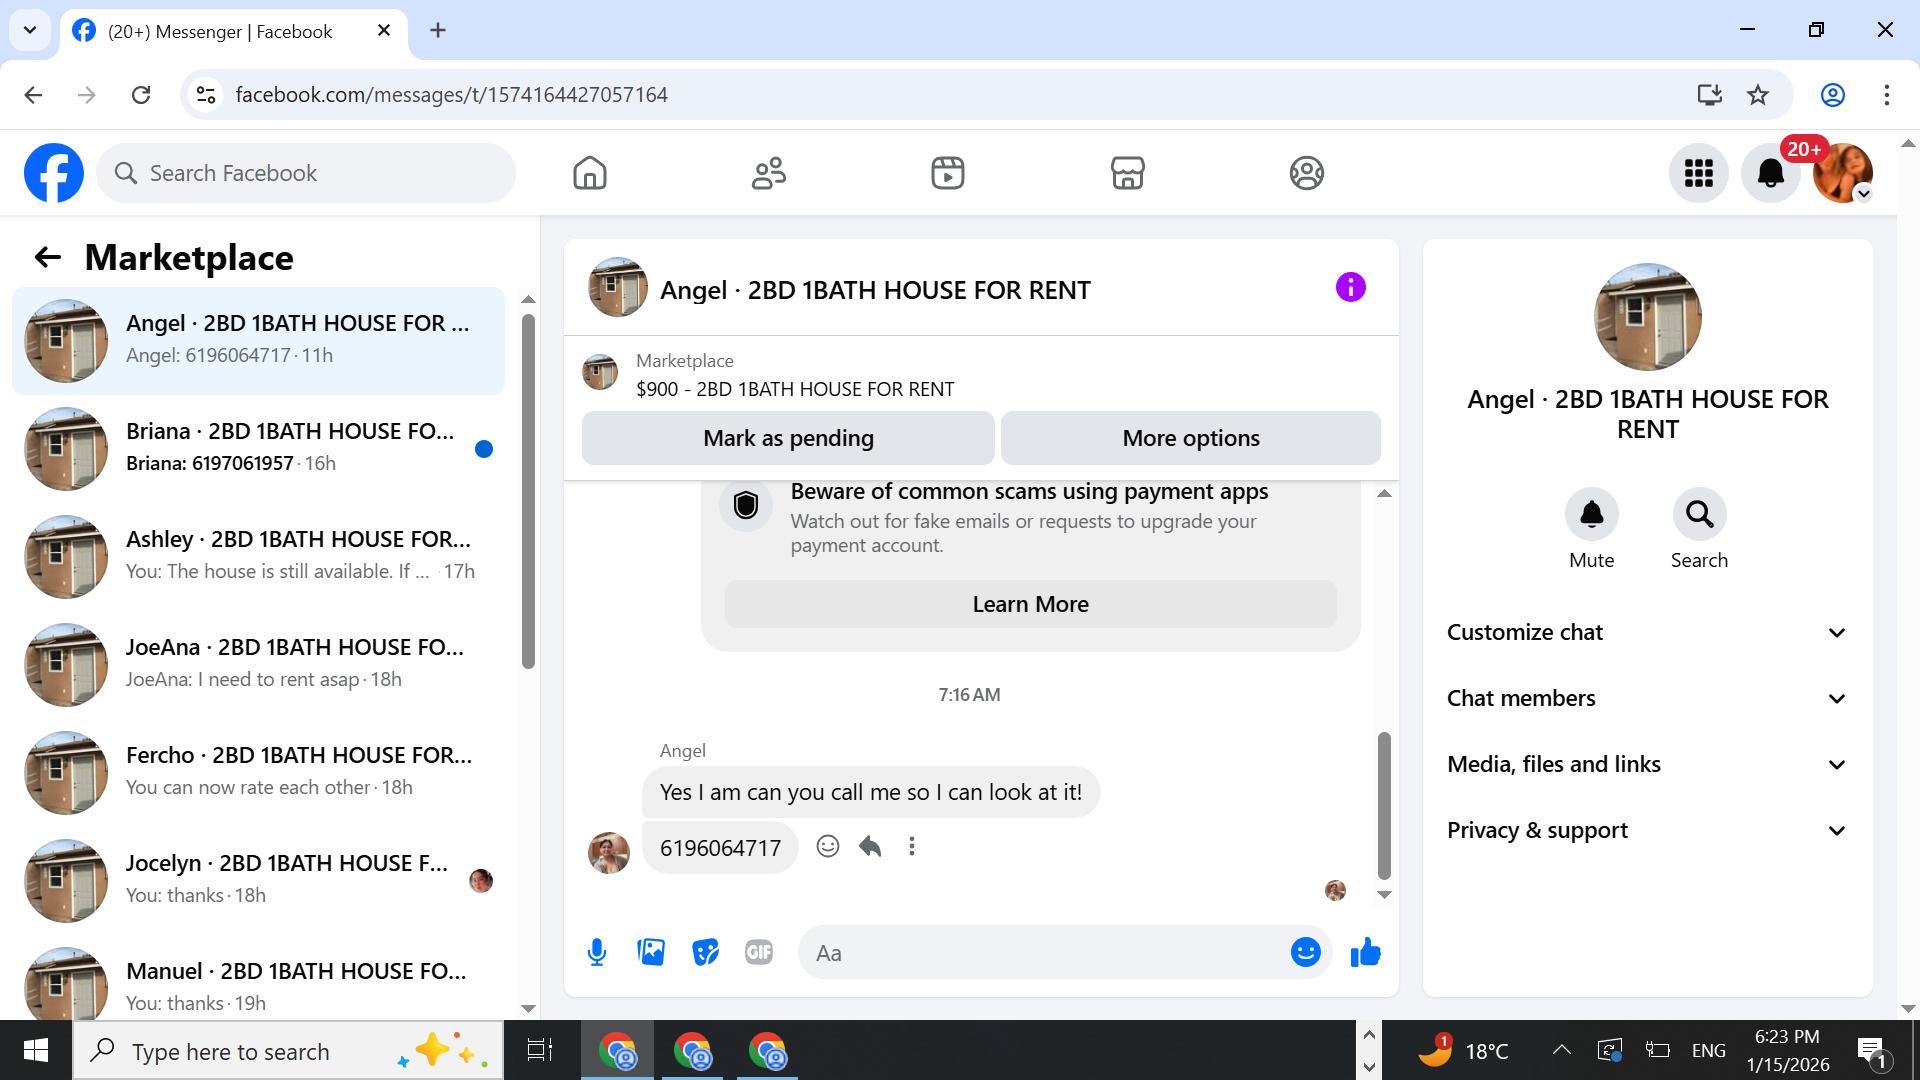
Task: Reply to the phone number message
Action: (870, 846)
